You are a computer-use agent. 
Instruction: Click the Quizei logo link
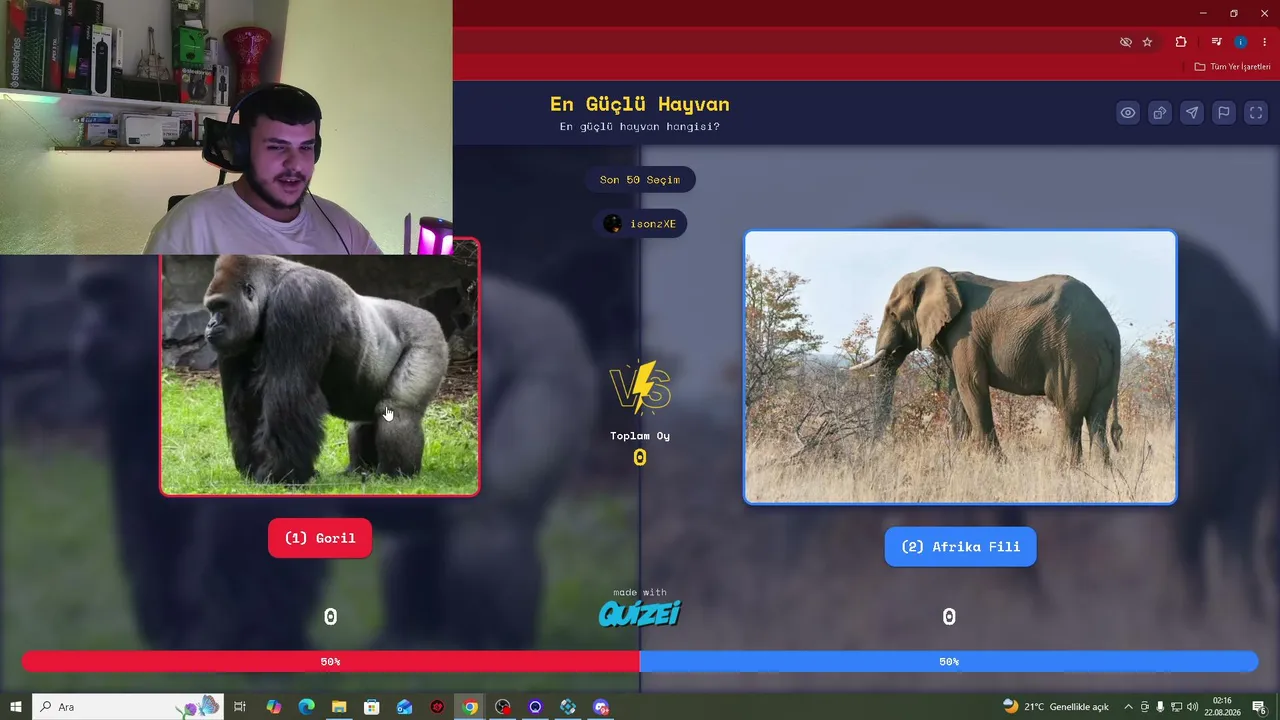(640, 613)
